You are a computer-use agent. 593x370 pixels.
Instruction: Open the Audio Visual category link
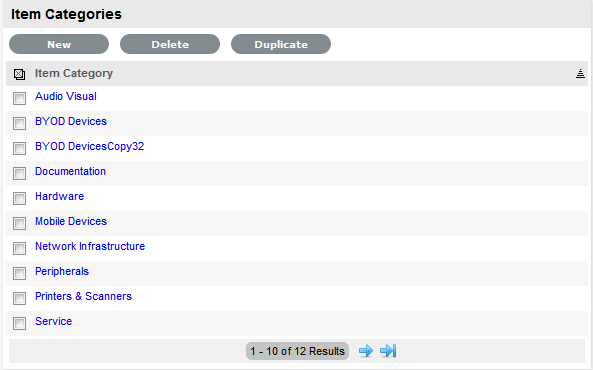(x=66, y=96)
